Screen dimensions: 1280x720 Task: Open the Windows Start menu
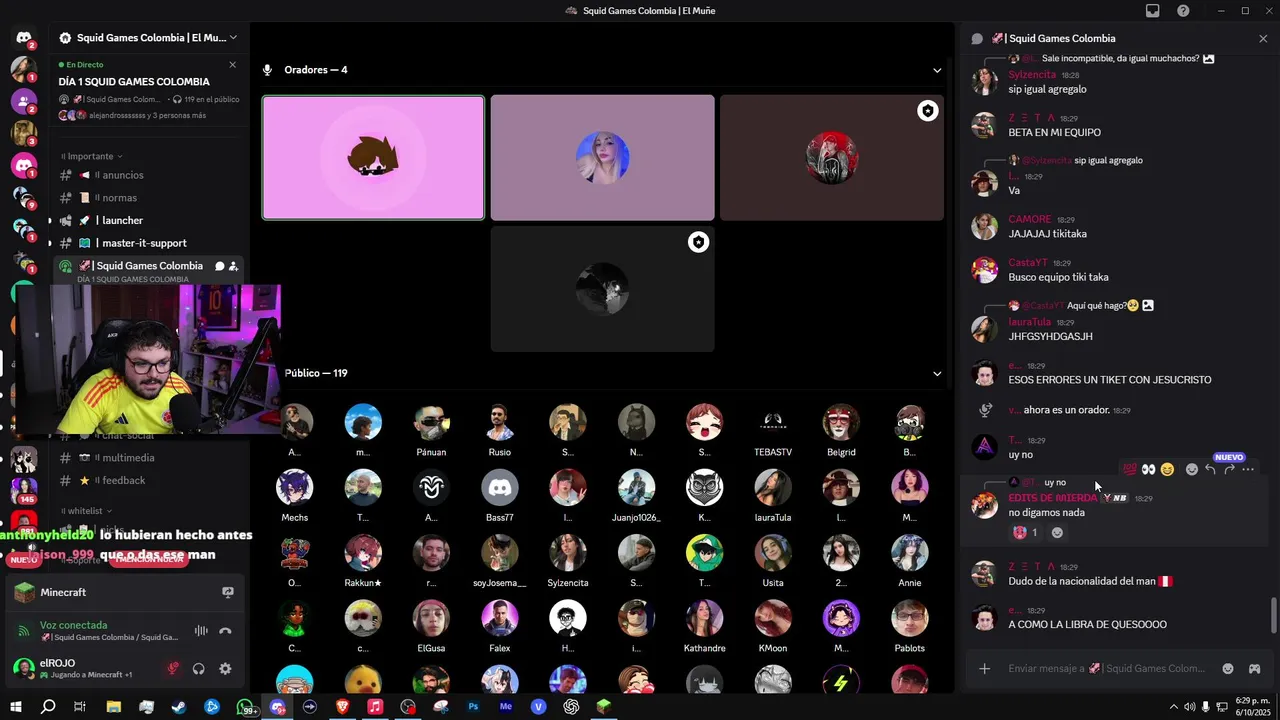[16, 706]
